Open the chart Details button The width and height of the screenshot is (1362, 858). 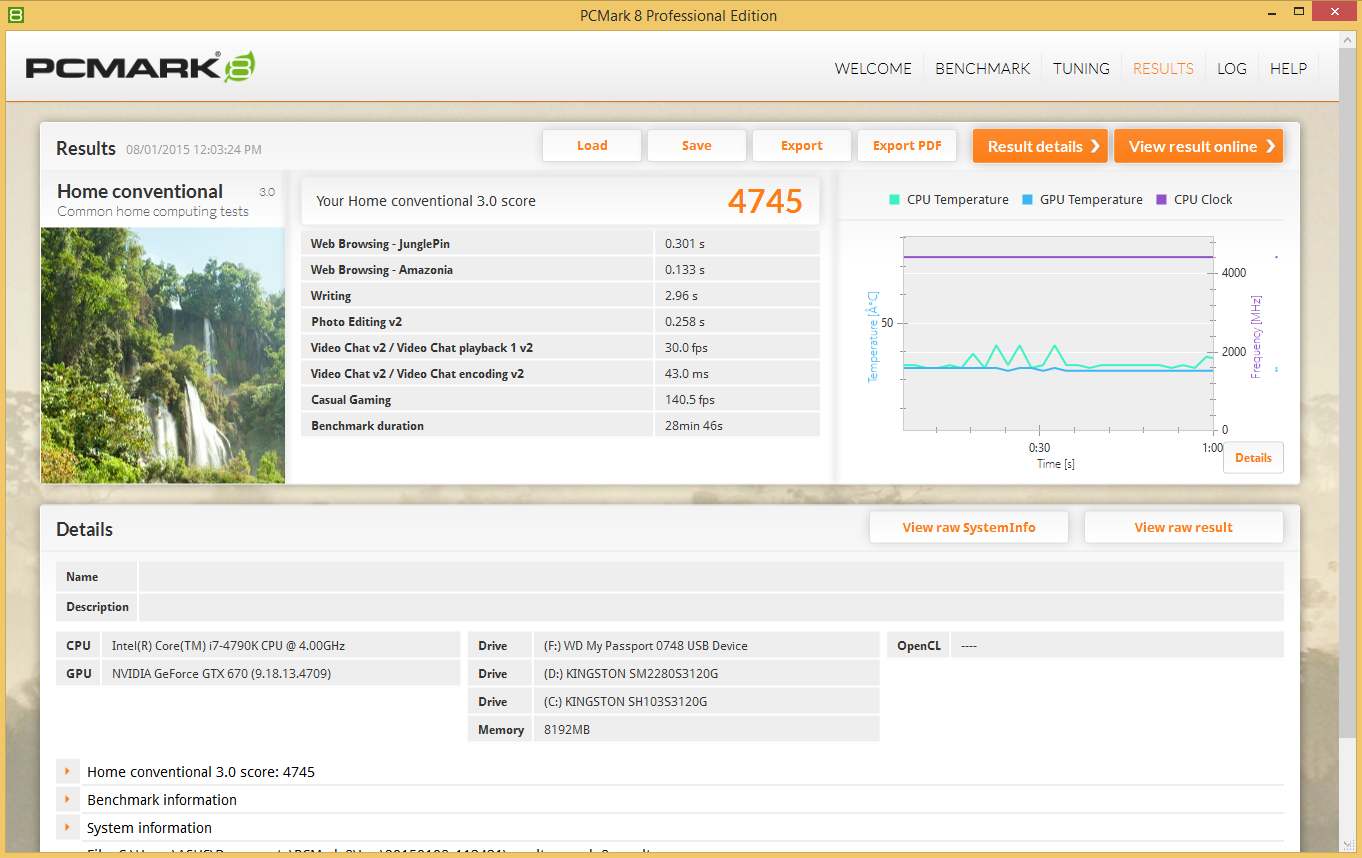click(x=1253, y=458)
